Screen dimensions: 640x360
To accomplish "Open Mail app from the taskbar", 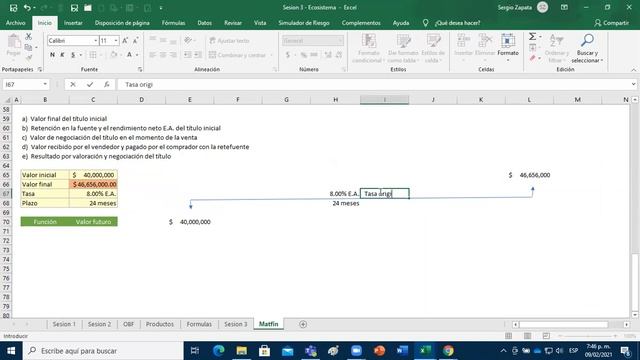I will [287, 351].
